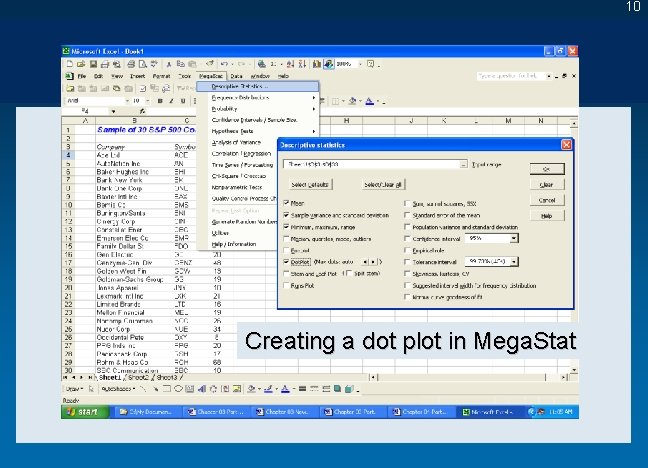The width and height of the screenshot is (648, 468).
Task: Click the Sort Descending icon
Action: [303, 64]
